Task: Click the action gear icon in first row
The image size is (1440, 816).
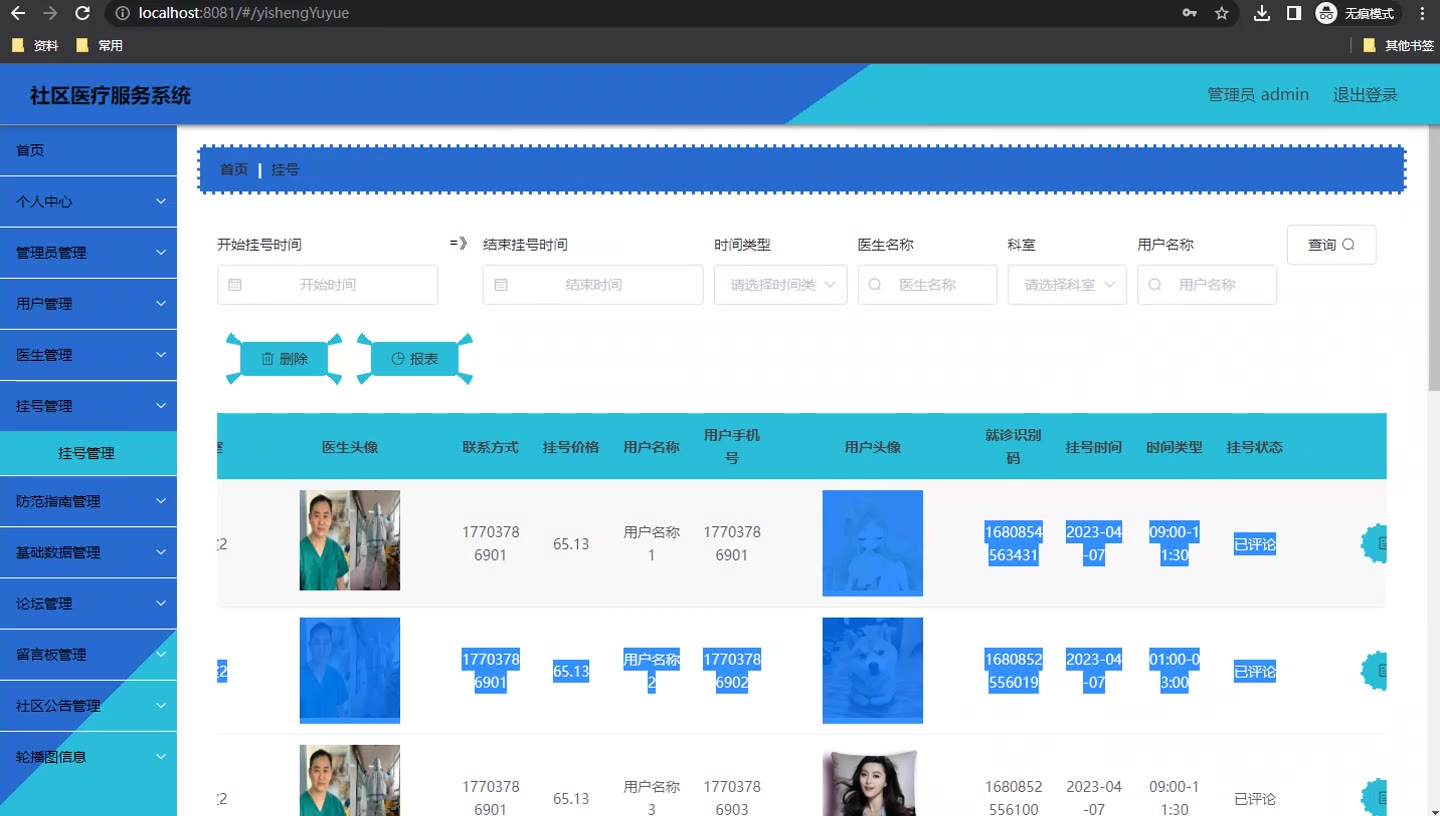Action: 1374,543
